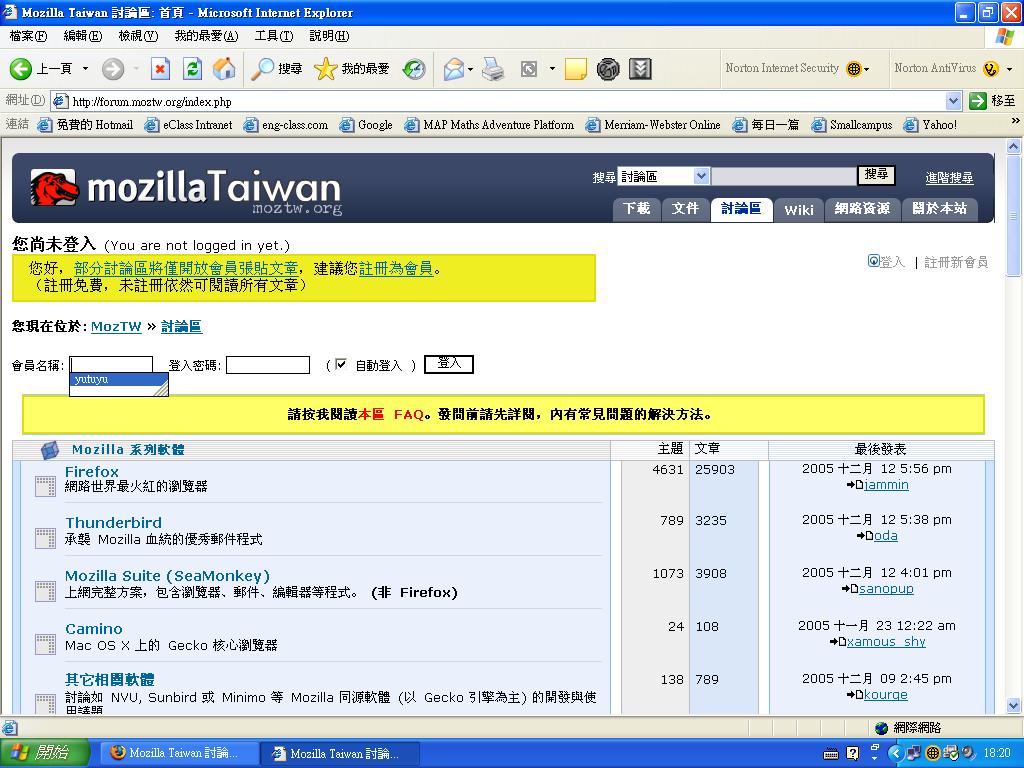
Task: Open the 討論區 search scope dropdown
Action: pyautogui.click(x=701, y=176)
